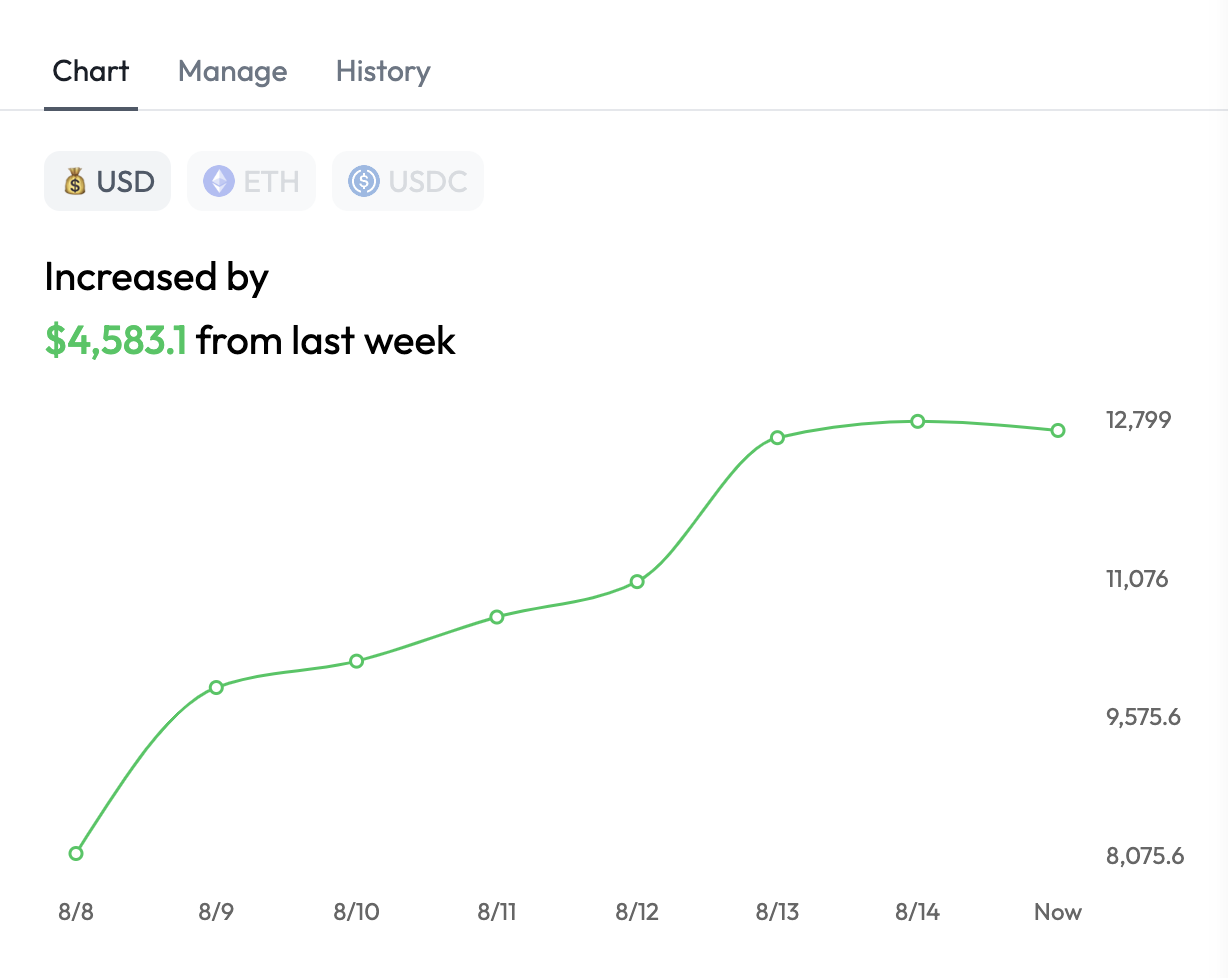Screen dimensions: 1228x978
Task: Click the Now x-axis label
Action: [x=1058, y=912]
